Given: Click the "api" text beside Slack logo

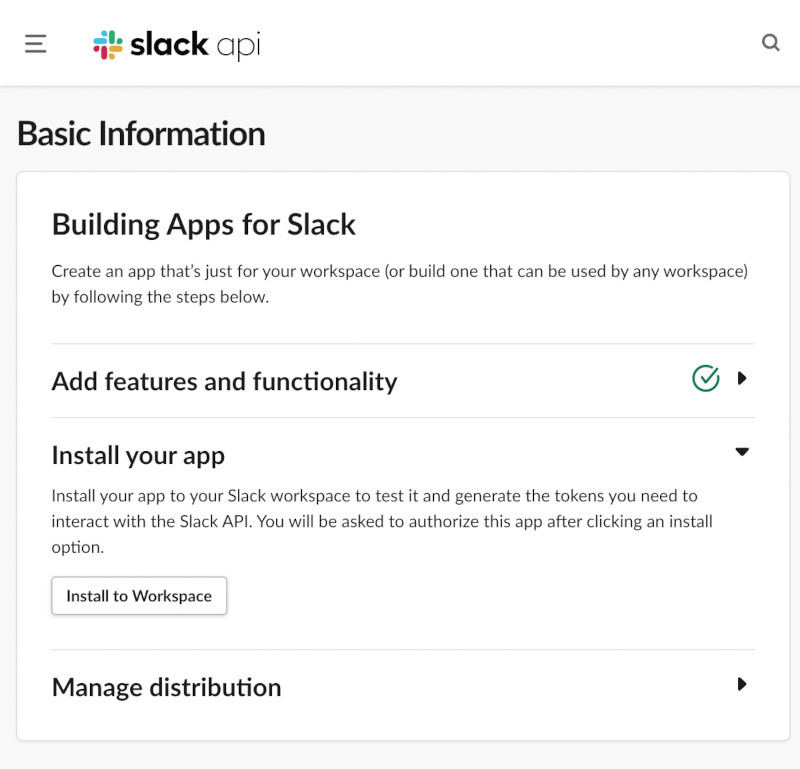Looking at the screenshot, I should [239, 46].
